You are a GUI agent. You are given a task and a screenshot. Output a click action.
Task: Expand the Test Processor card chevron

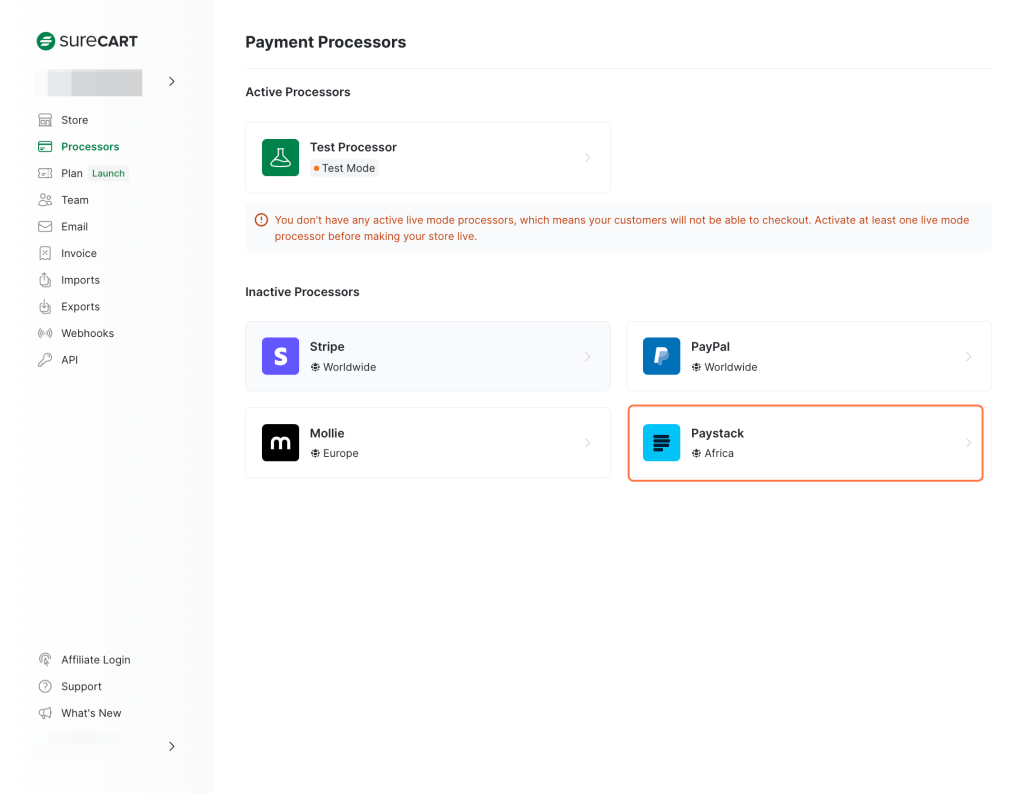[587, 157]
